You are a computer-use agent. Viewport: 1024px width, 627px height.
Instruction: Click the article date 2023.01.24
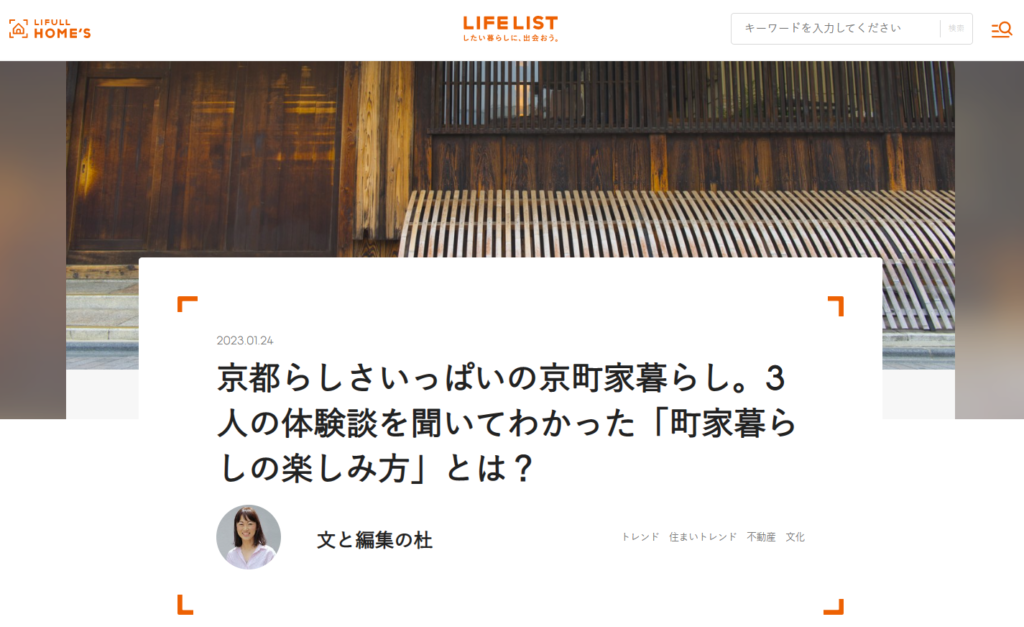coord(245,340)
